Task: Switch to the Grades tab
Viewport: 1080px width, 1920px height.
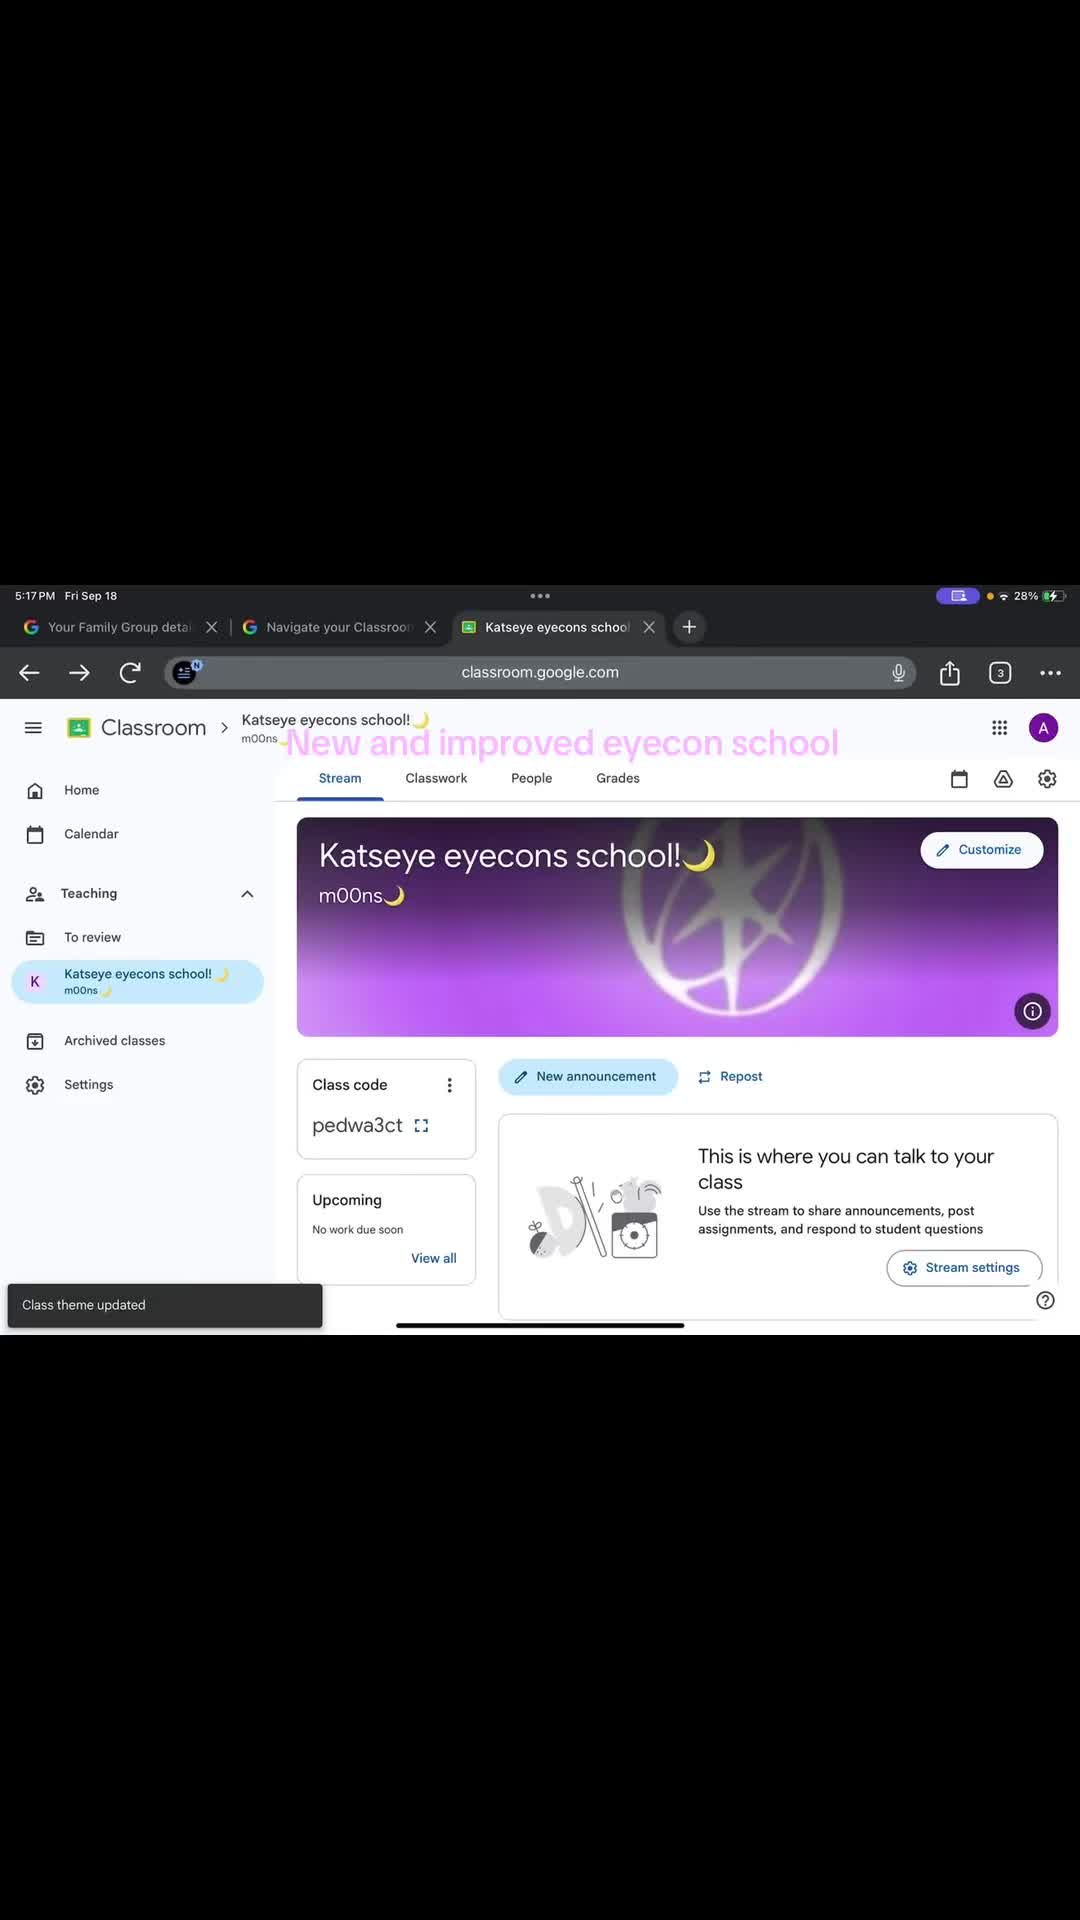Action: tap(618, 779)
